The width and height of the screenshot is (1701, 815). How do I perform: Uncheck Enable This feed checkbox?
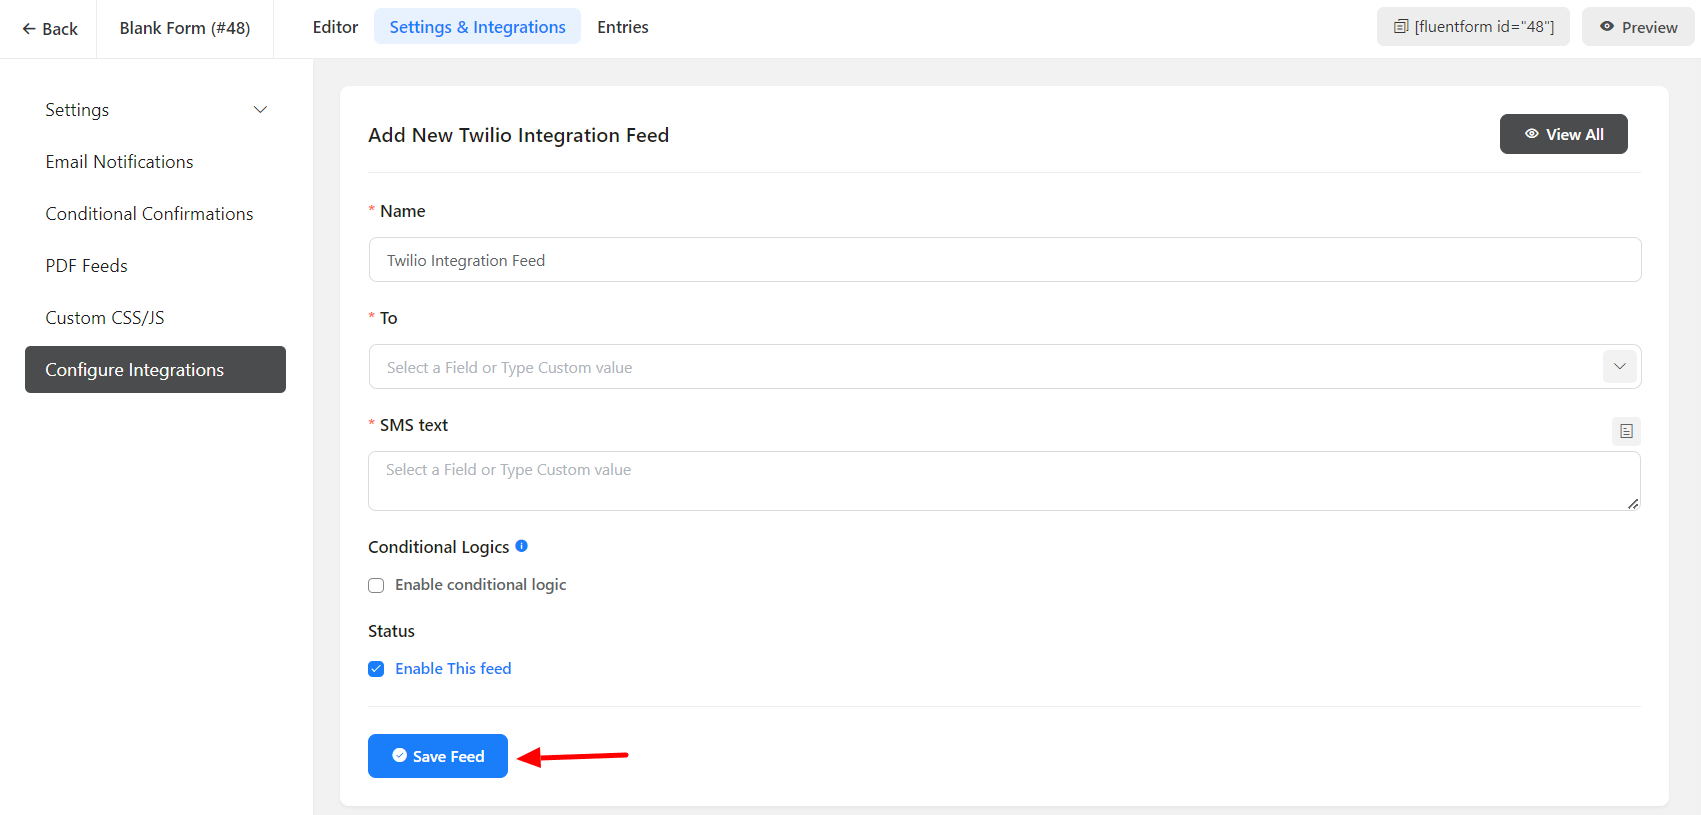pos(376,669)
